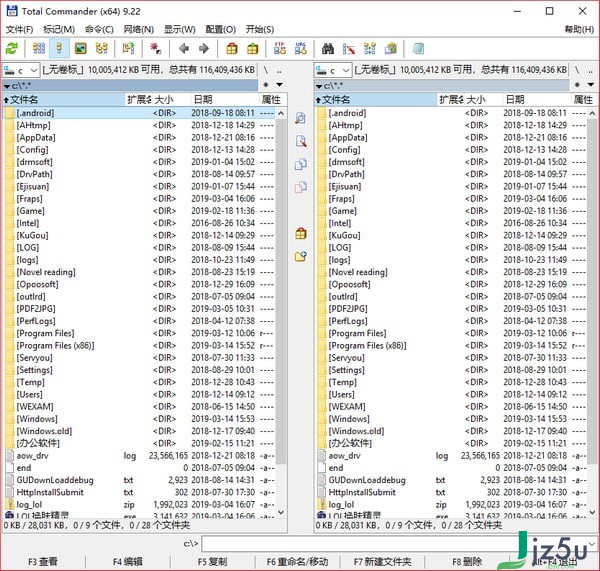
Task: Open the 显示(W) menu
Action: tap(179, 29)
